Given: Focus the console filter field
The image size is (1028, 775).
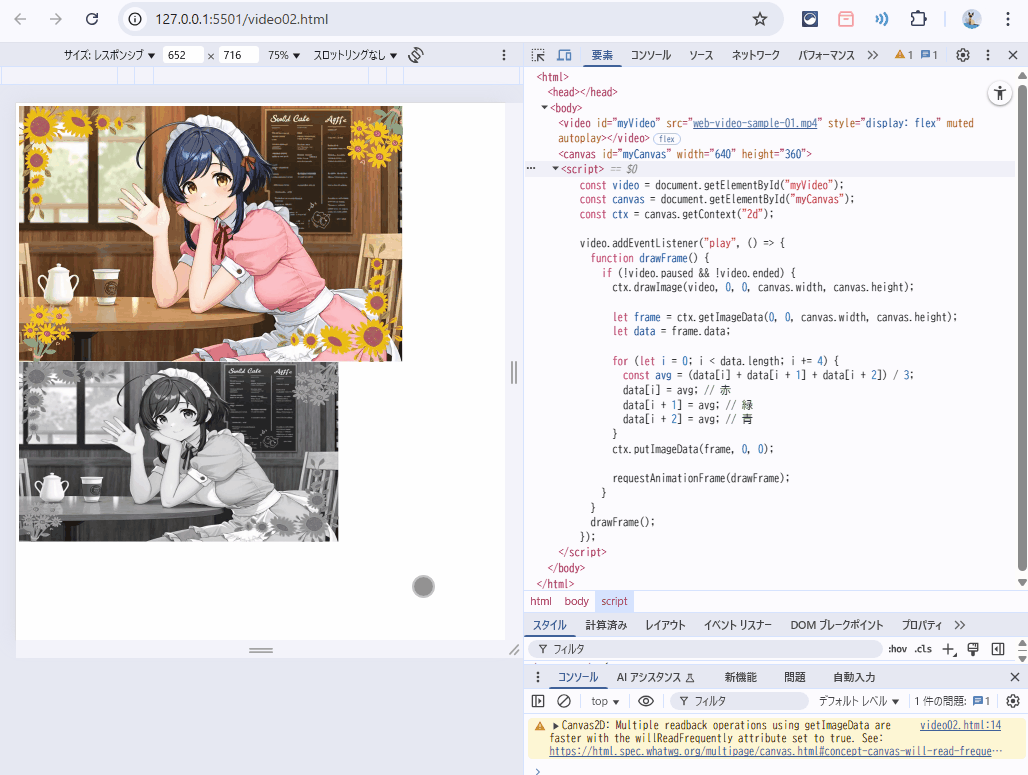Looking at the screenshot, I should pyautogui.click(x=739, y=701).
